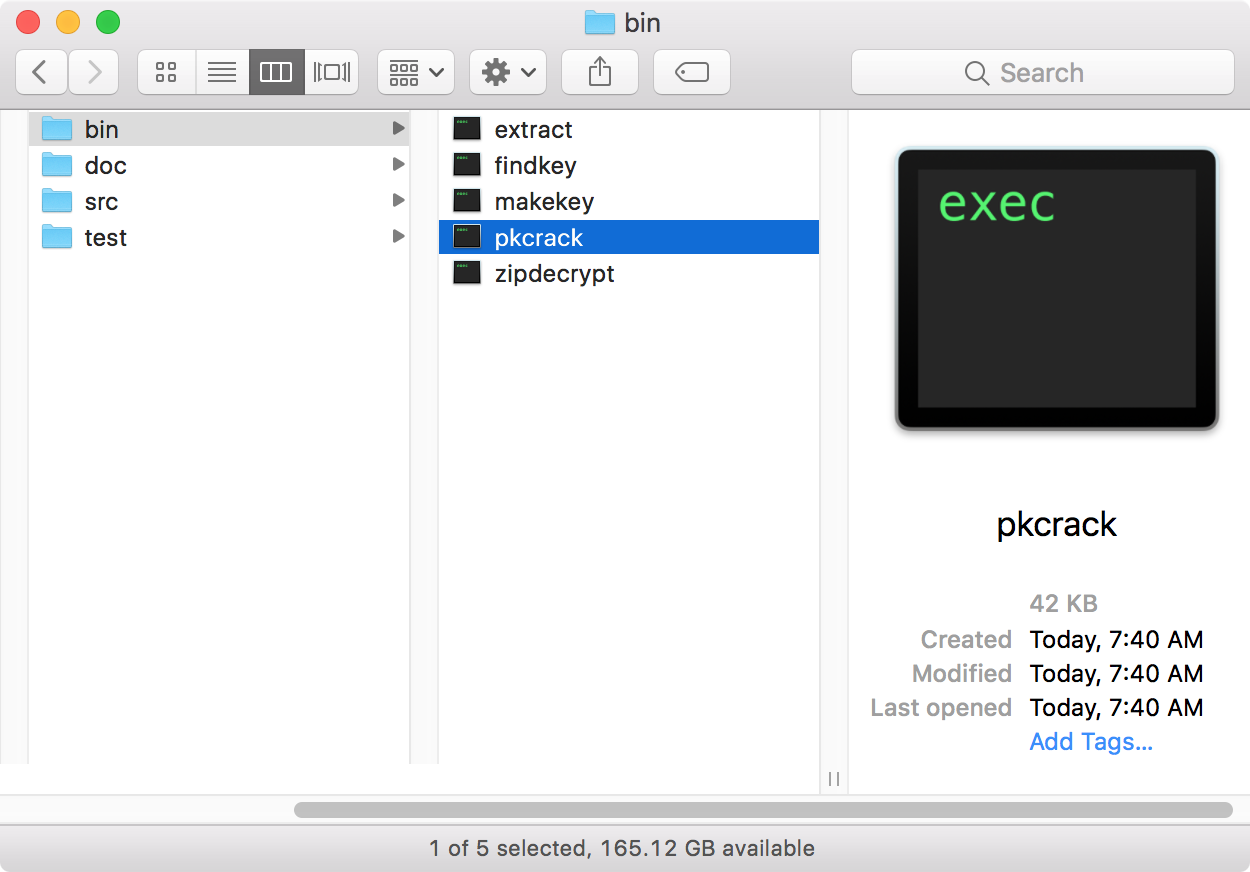The image size is (1250, 872).
Task: Select the makekey executable
Action: coord(544,201)
